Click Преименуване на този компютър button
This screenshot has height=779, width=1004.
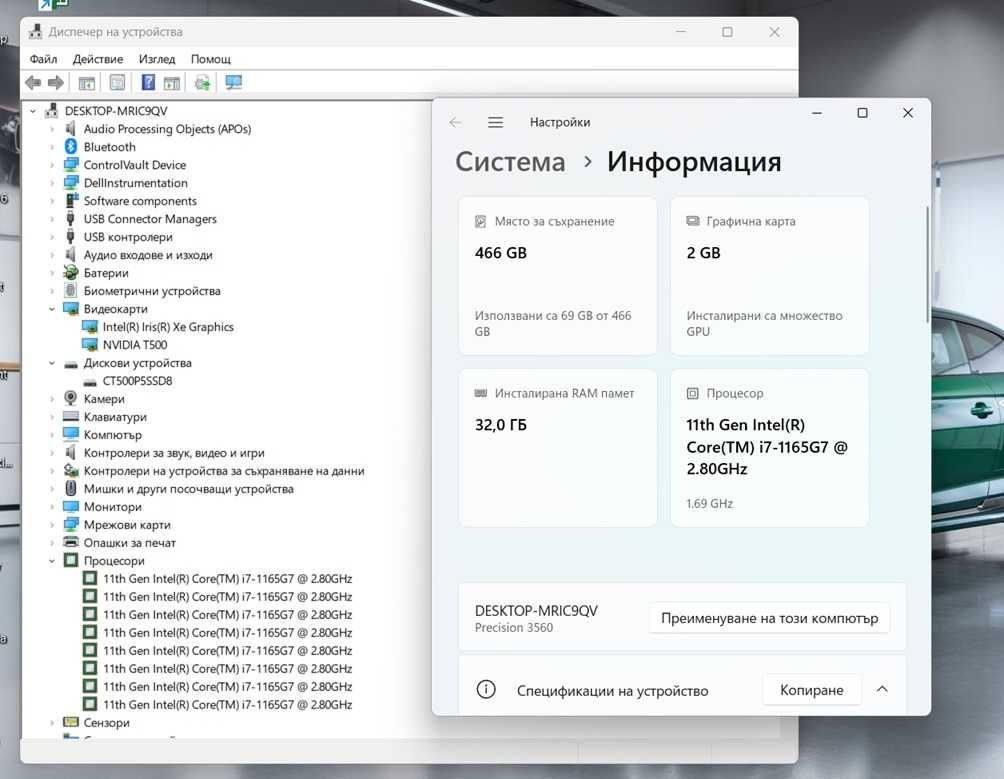(770, 618)
